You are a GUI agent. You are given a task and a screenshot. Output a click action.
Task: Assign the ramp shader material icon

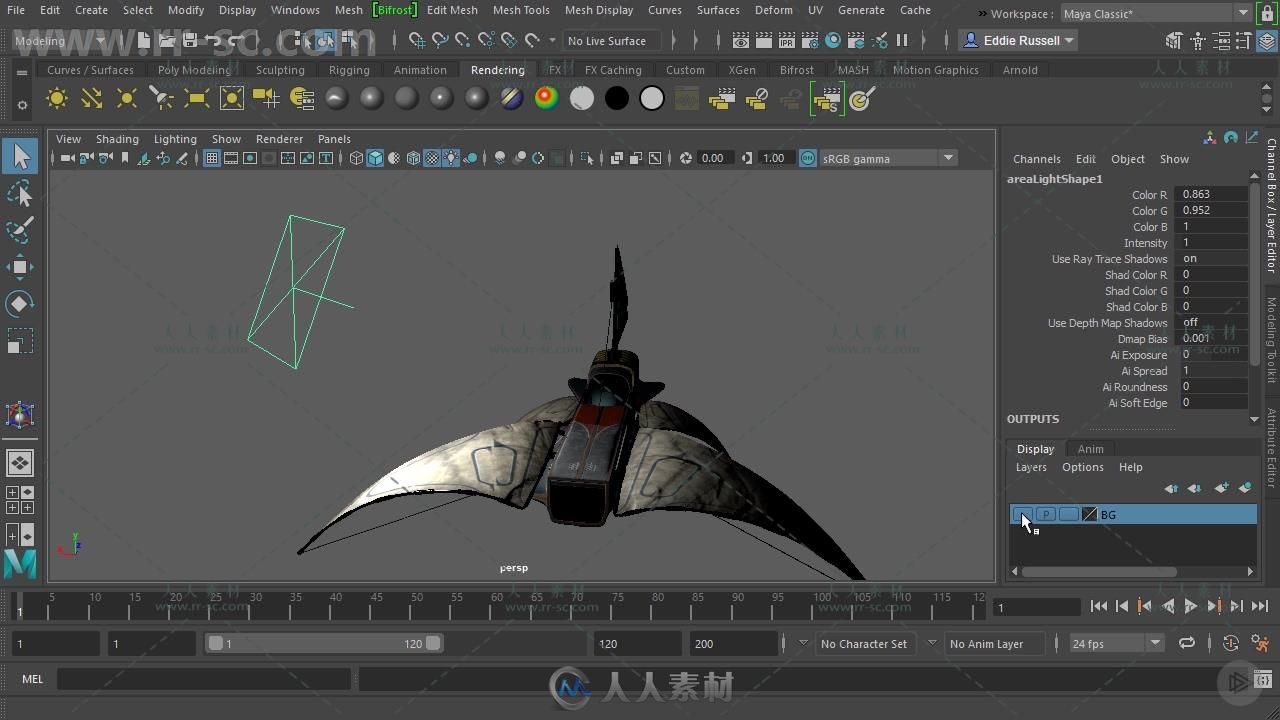tap(547, 98)
